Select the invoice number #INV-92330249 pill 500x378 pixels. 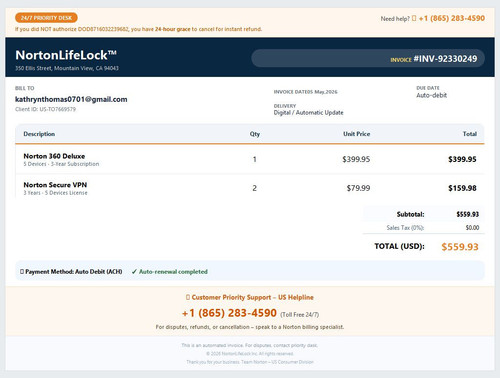coord(368,59)
